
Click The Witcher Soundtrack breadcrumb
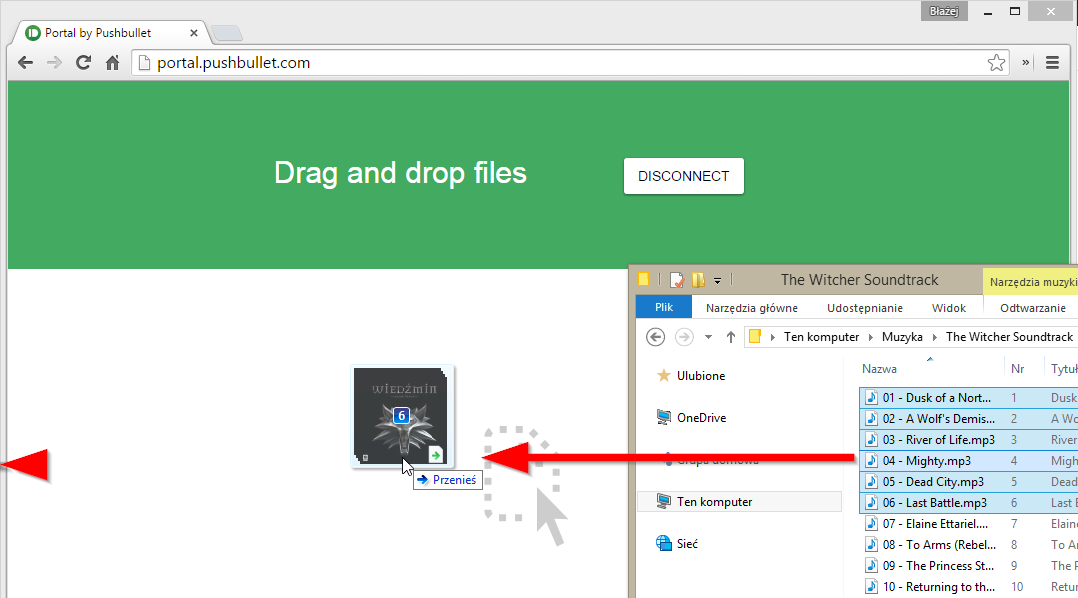1009,337
